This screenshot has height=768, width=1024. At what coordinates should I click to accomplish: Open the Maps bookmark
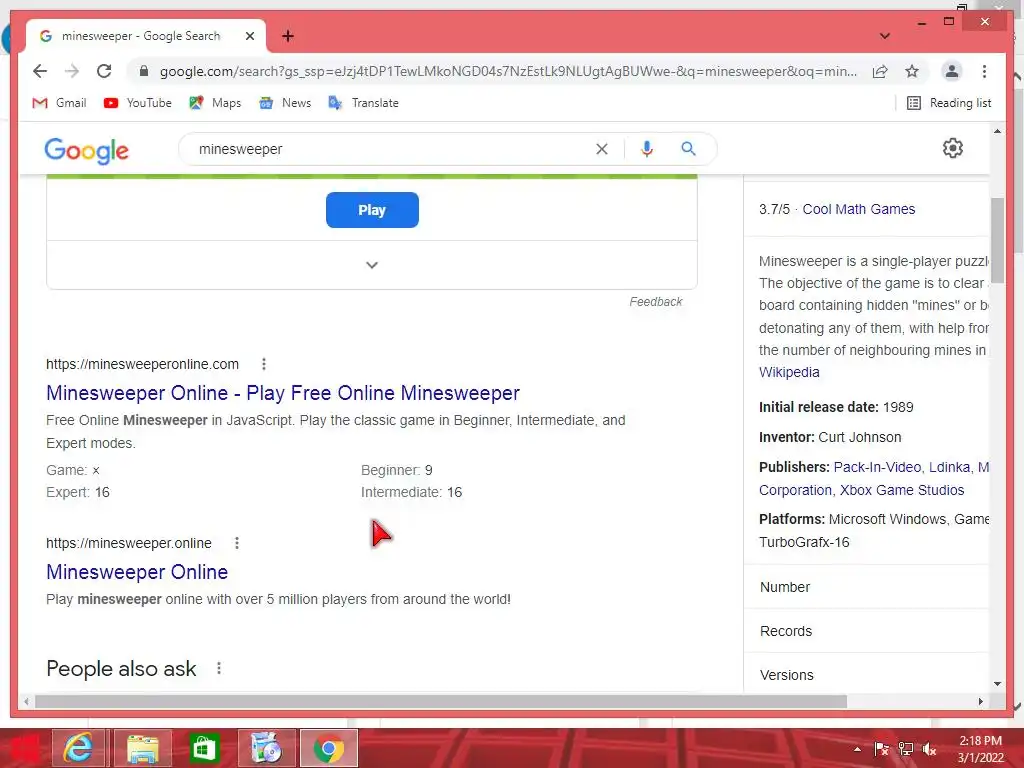(215, 103)
